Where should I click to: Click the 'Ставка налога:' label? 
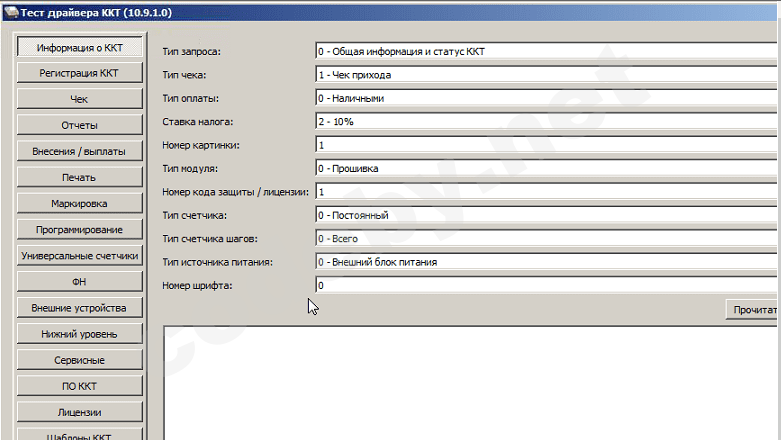click(x=197, y=122)
